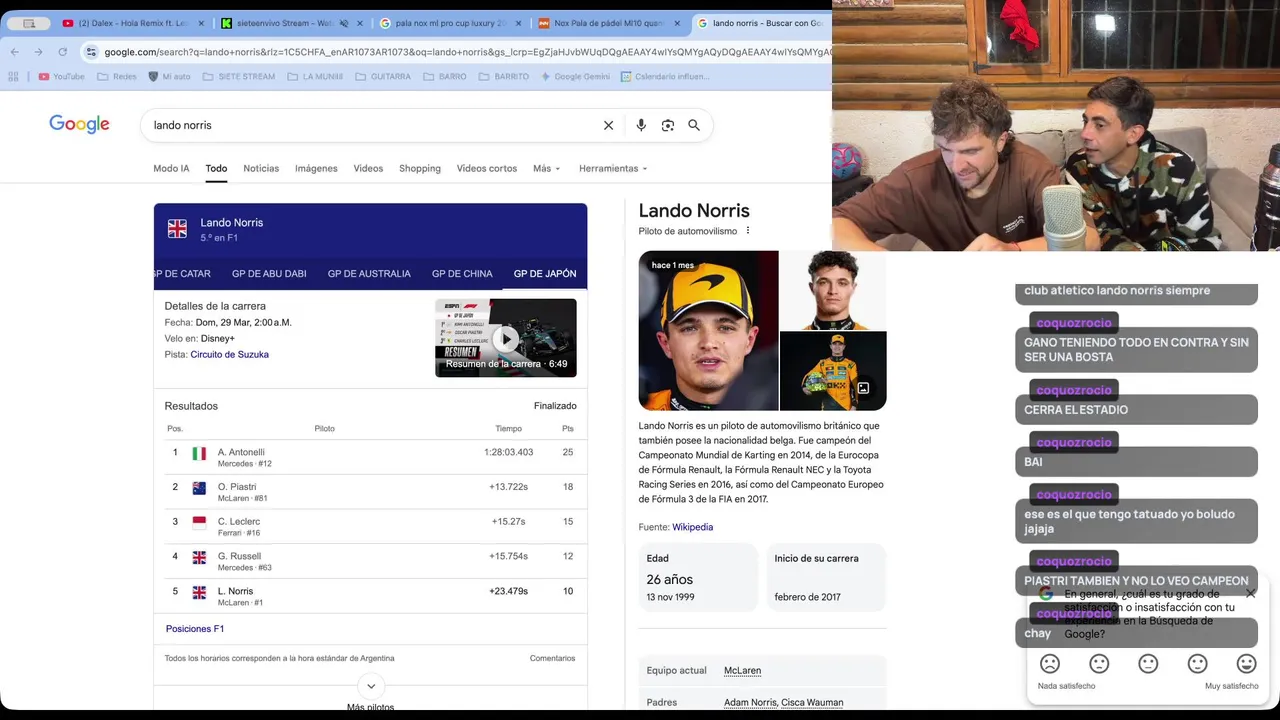
Task: Open the YouTube bookmark
Action: [60, 76]
